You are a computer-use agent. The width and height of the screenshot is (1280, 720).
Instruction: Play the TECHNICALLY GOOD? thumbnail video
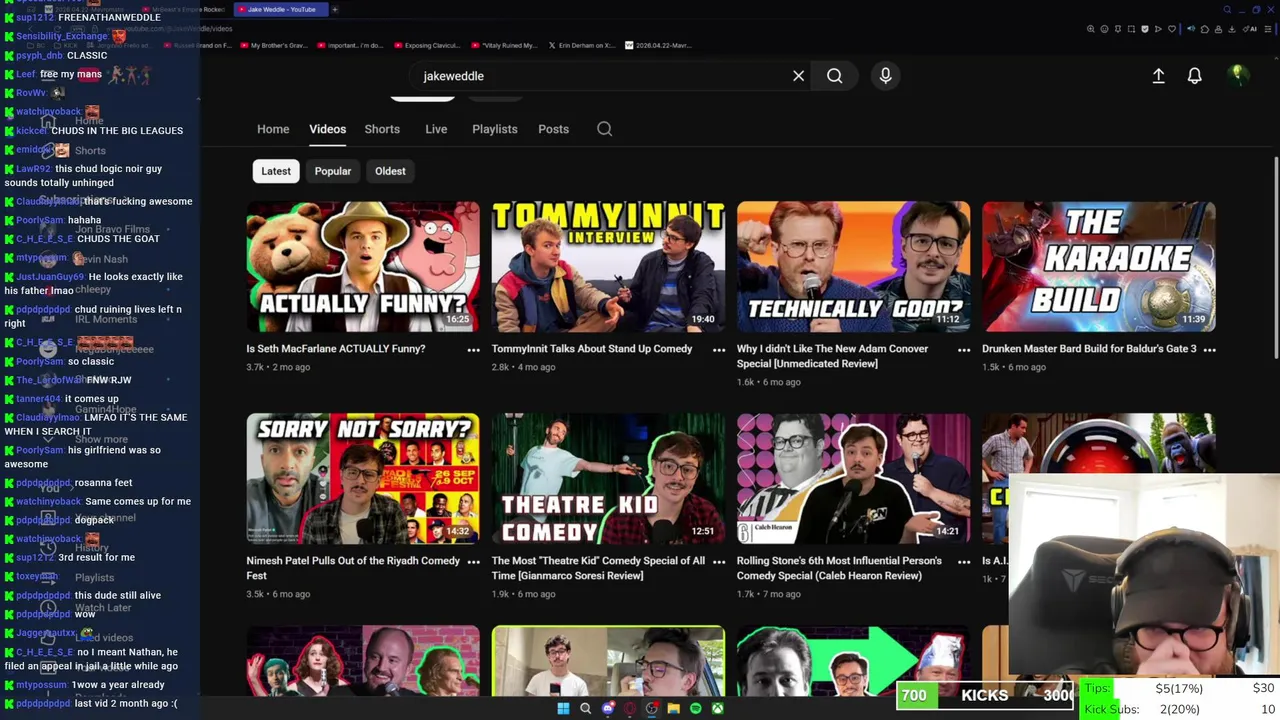point(853,266)
